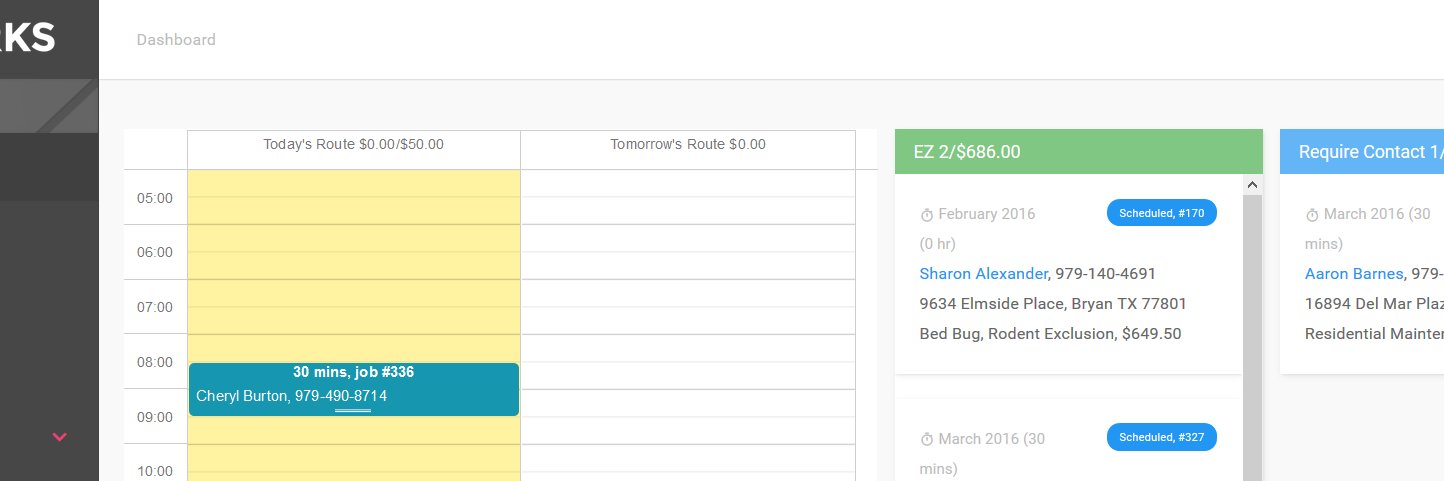Click the EZ panel scrollbar track
The width and height of the screenshot is (1444, 481).
click(x=1252, y=338)
